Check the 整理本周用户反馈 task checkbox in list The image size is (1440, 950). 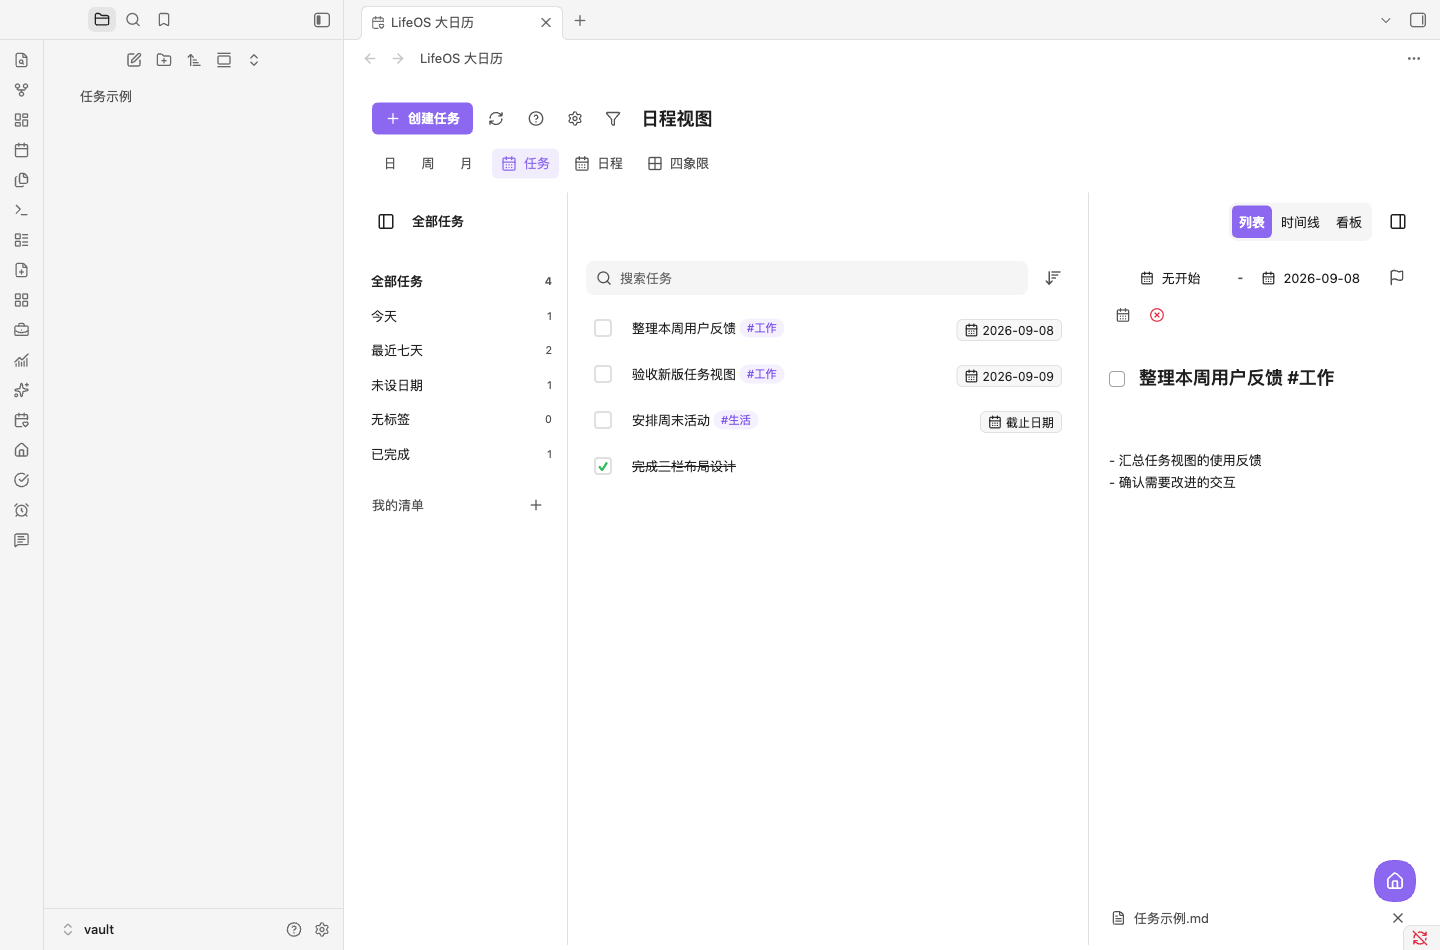[x=603, y=328]
